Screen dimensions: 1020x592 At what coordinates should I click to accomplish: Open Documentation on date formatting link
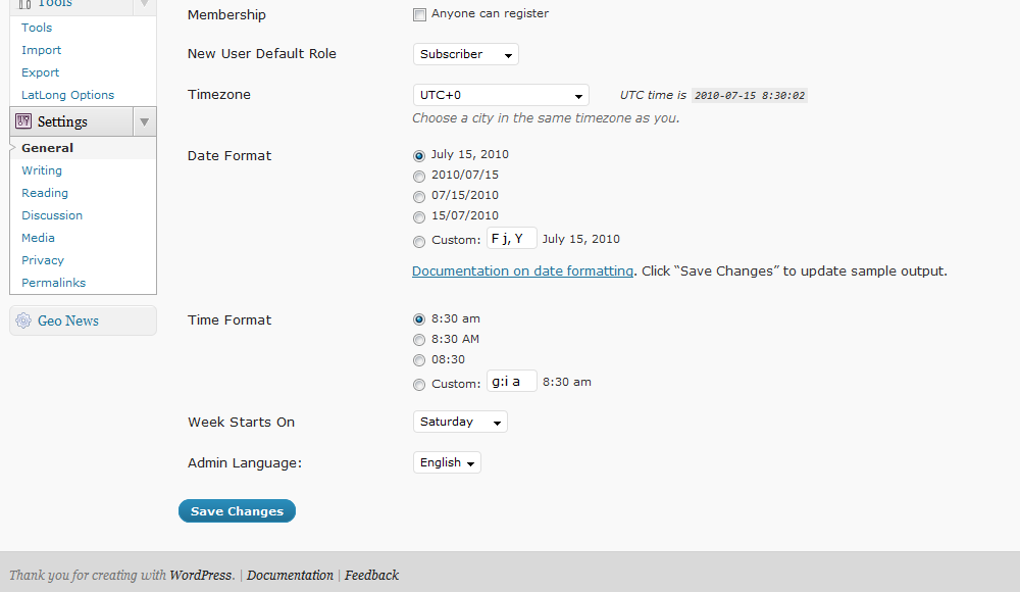520,270
